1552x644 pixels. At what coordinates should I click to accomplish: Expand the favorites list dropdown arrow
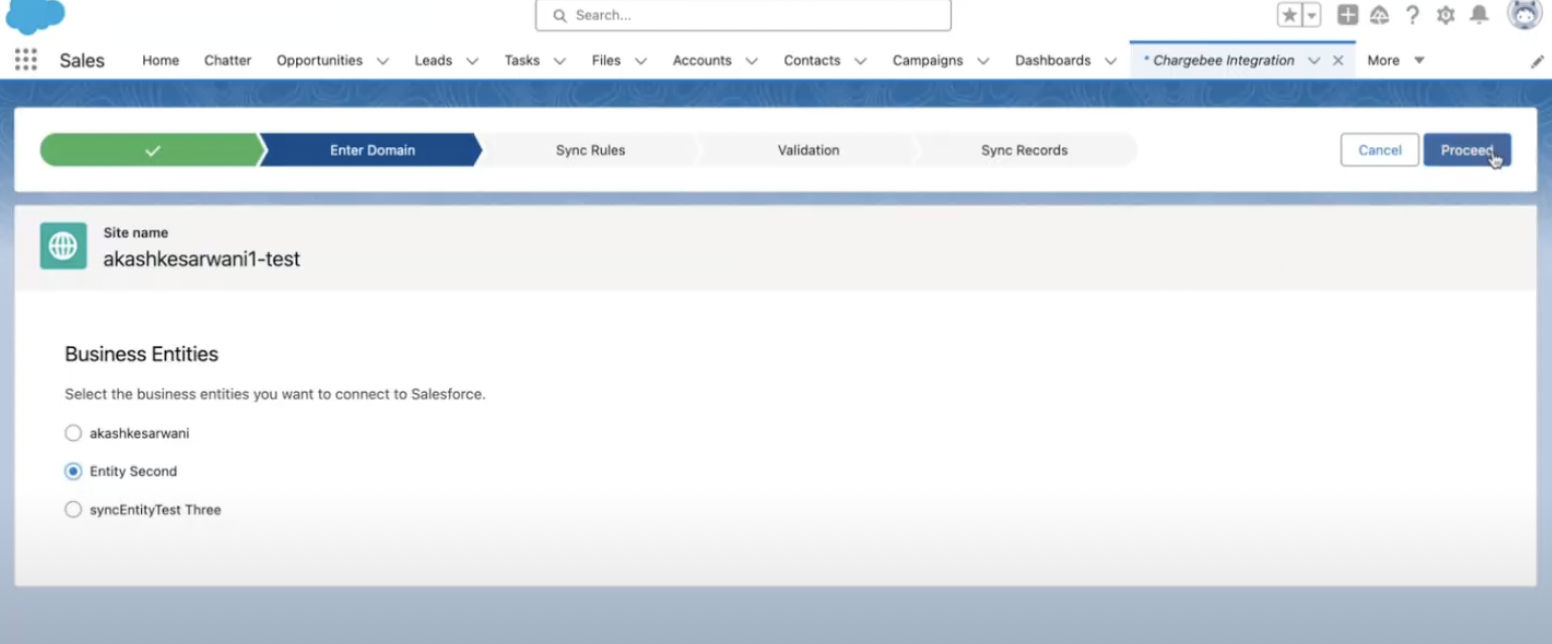[x=1311, y=15]
